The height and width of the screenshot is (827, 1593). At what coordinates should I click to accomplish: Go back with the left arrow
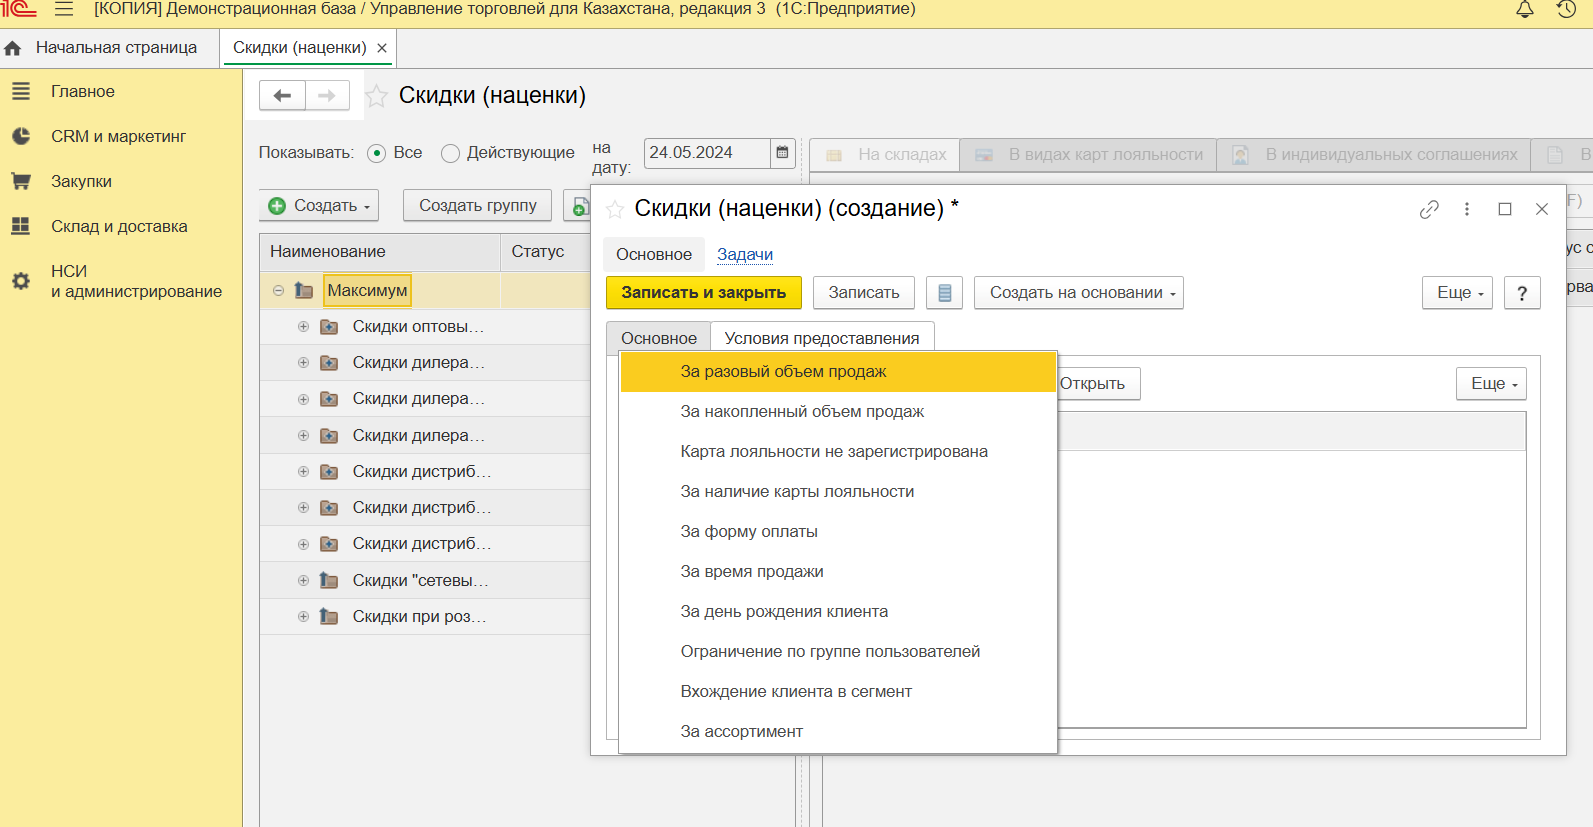[x=282, y=95]
